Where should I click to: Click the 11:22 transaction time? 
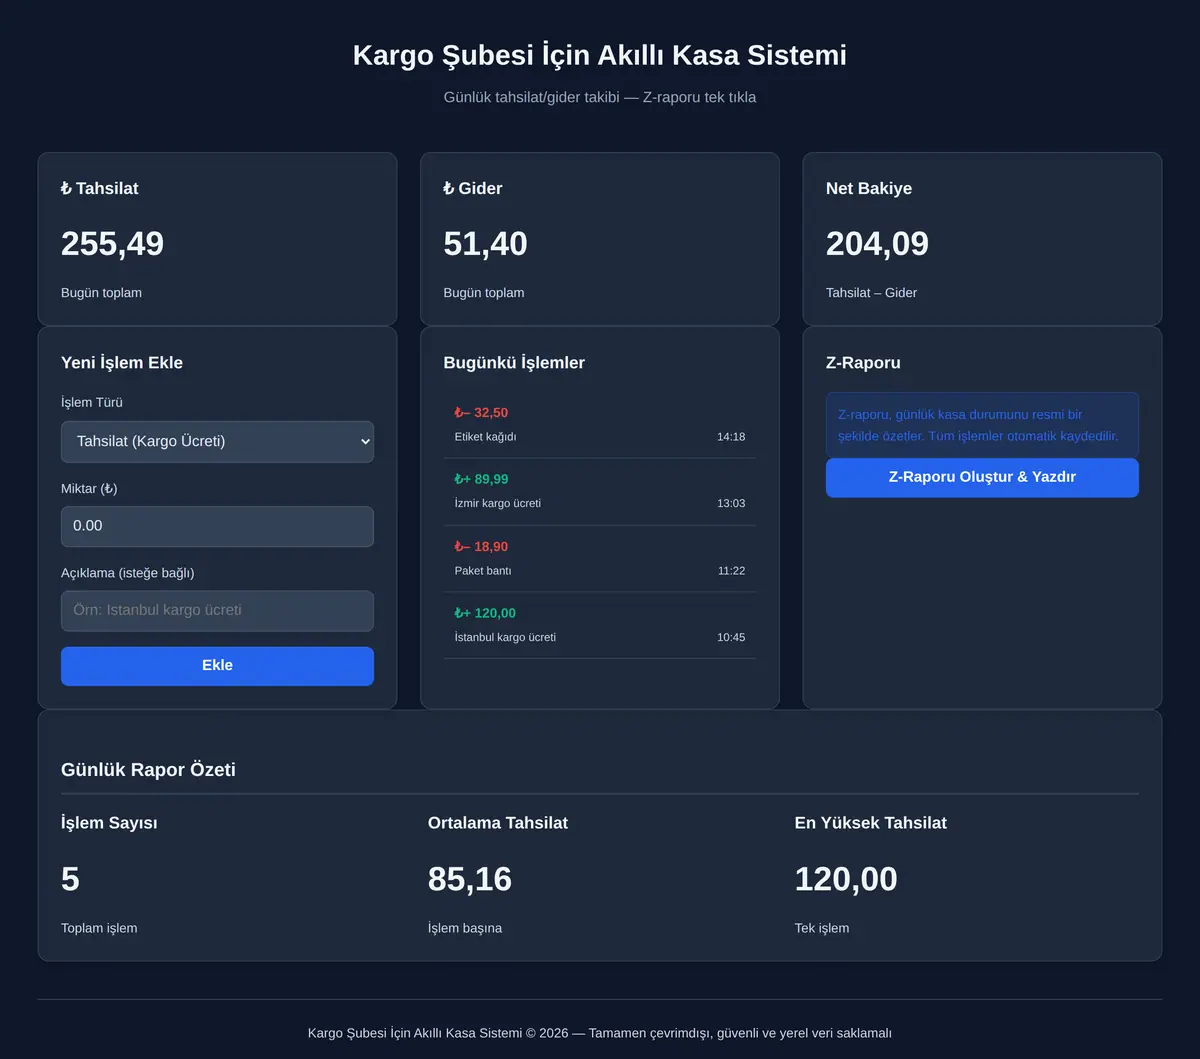731,571
